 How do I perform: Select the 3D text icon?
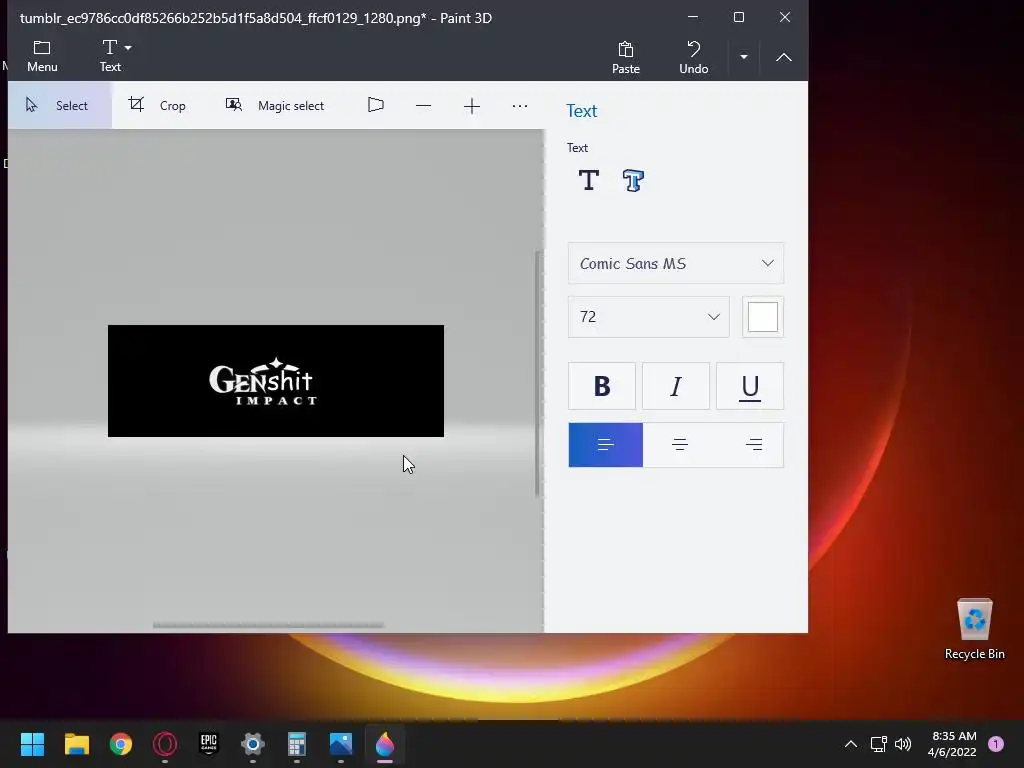(x=633, y=180)
